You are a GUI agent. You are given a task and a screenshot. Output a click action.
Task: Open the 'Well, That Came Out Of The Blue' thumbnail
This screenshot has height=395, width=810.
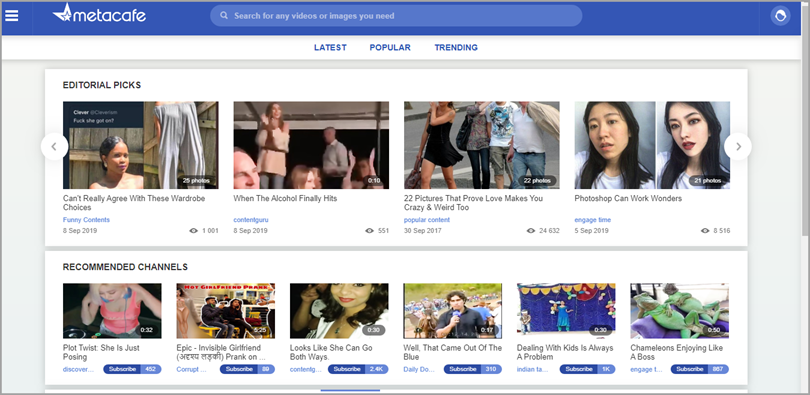[453, 311]
